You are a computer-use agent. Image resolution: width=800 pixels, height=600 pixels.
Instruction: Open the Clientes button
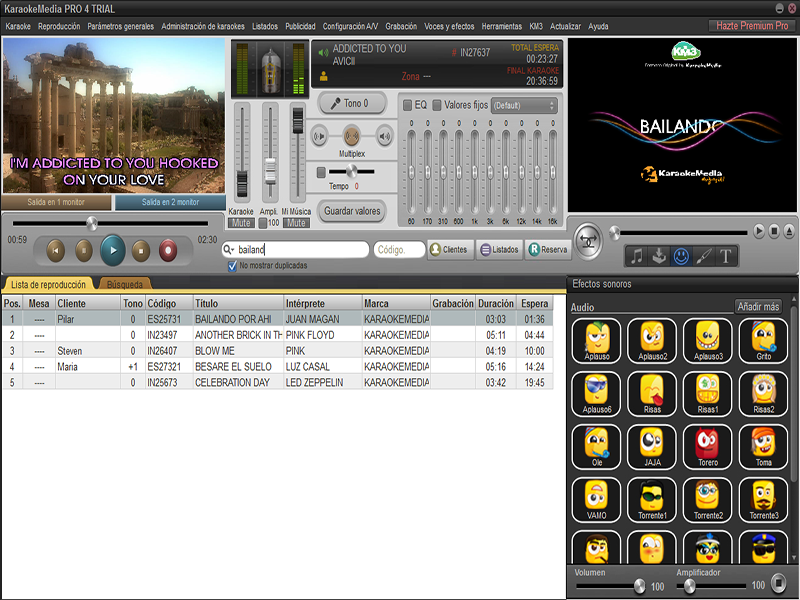(x=449, y=249)
